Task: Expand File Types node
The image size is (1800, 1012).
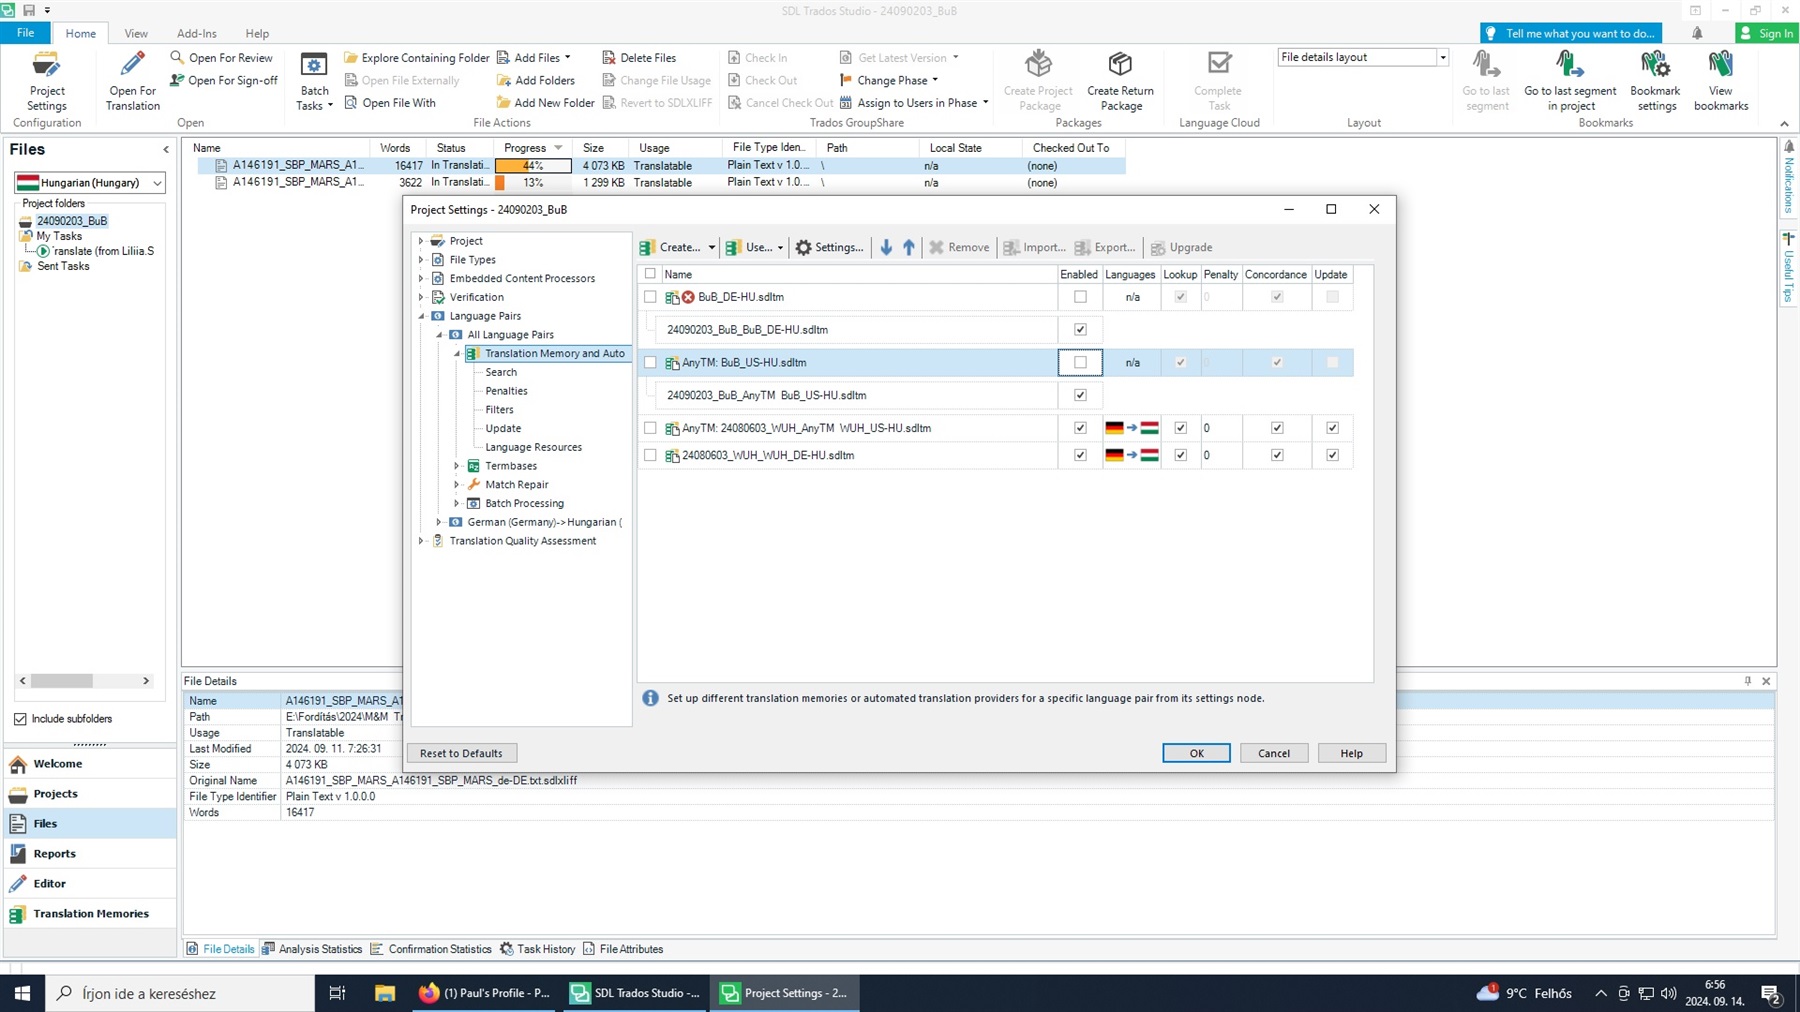Action: [421, 260]
